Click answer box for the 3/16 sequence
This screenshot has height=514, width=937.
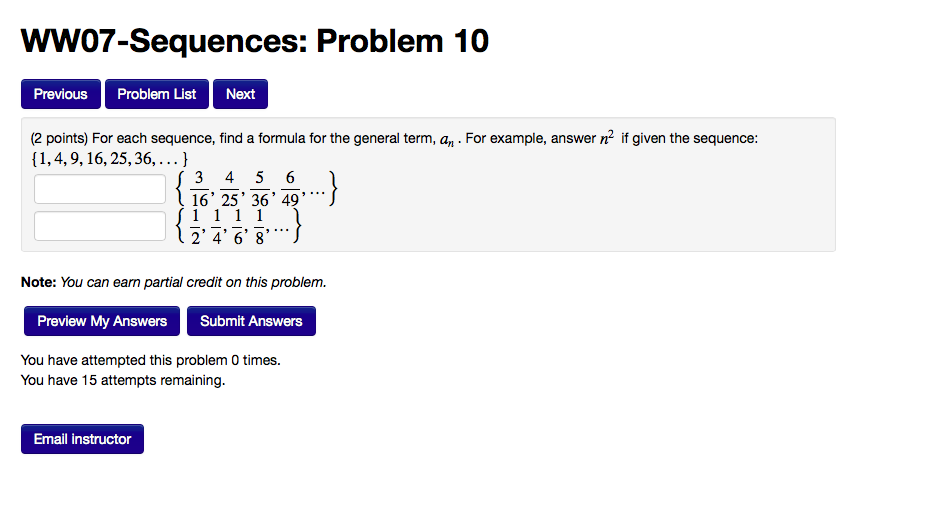[x=100, y=189]
